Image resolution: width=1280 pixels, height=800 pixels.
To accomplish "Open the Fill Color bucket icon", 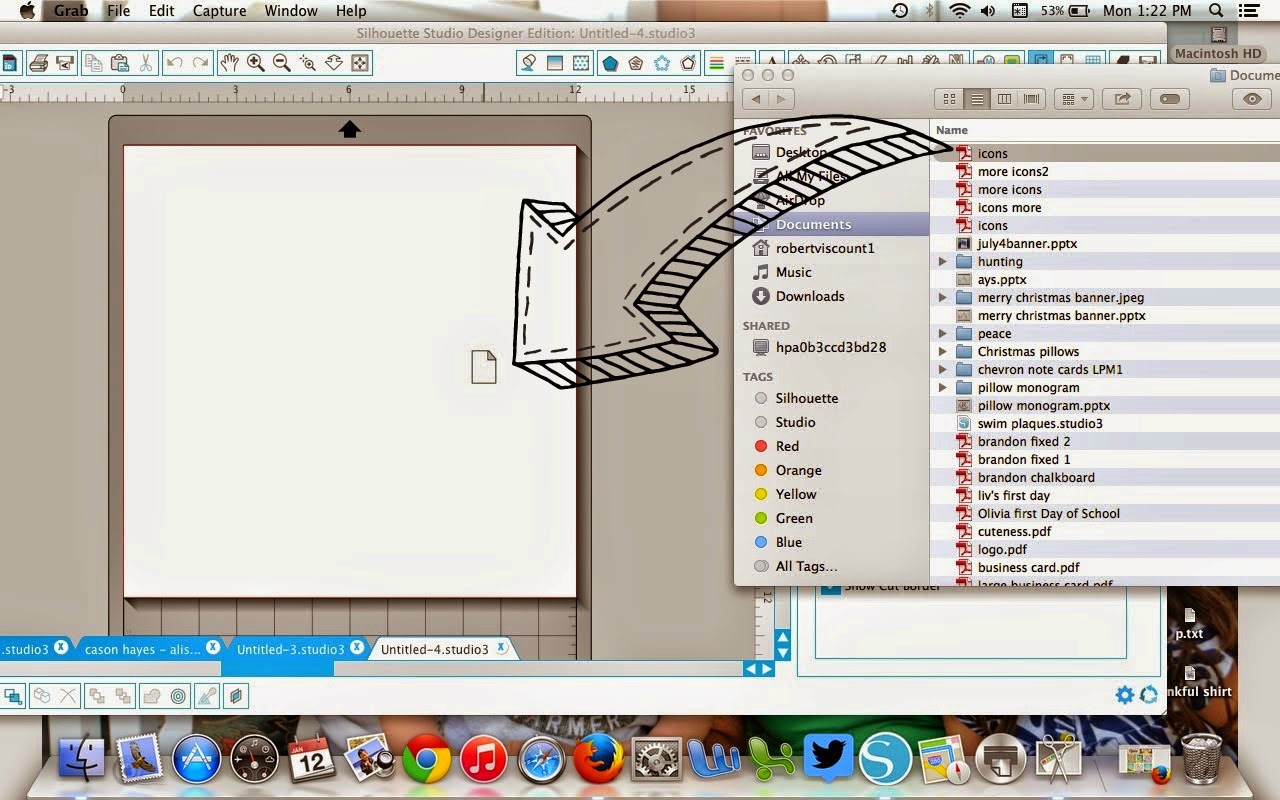I will (529, 63).
